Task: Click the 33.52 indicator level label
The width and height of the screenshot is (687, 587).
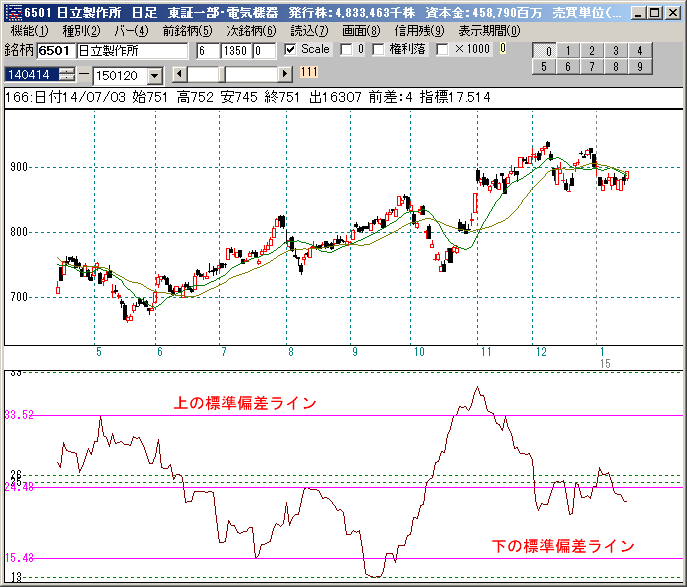Action: (19, 415)
